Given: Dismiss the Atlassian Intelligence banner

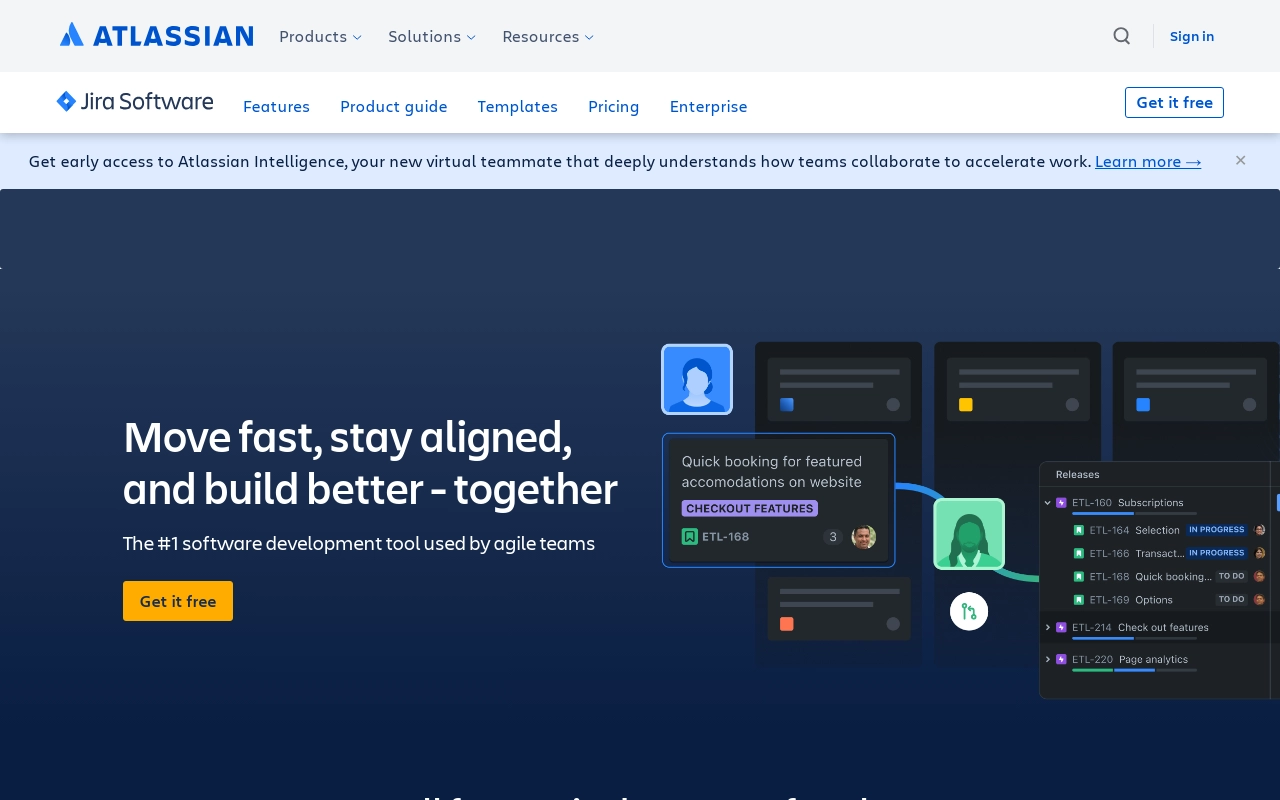Looking at the screenshot, I should coord(1240,160).
